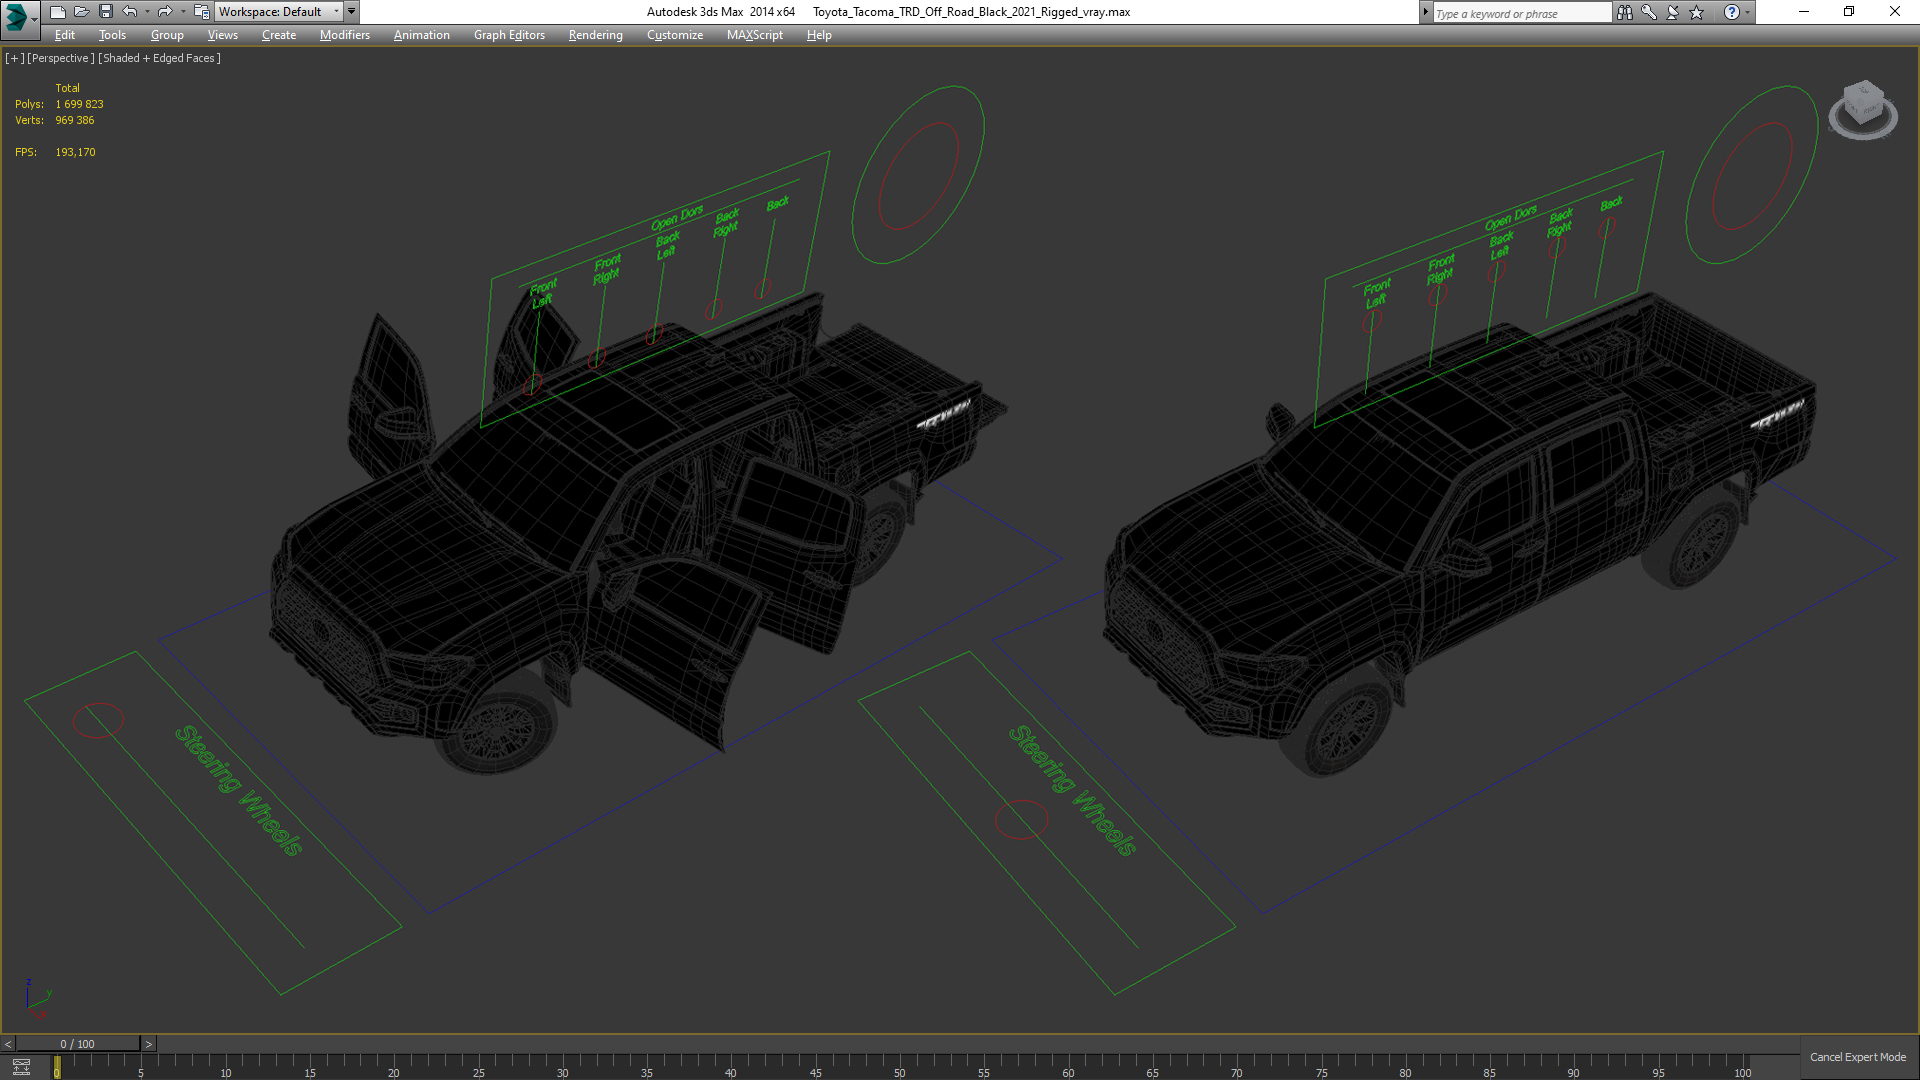Open the Workspace: Default dropdown
Image resolution: width=1920 pixels, height=1080 pixels.
click(x=278, y=12)
